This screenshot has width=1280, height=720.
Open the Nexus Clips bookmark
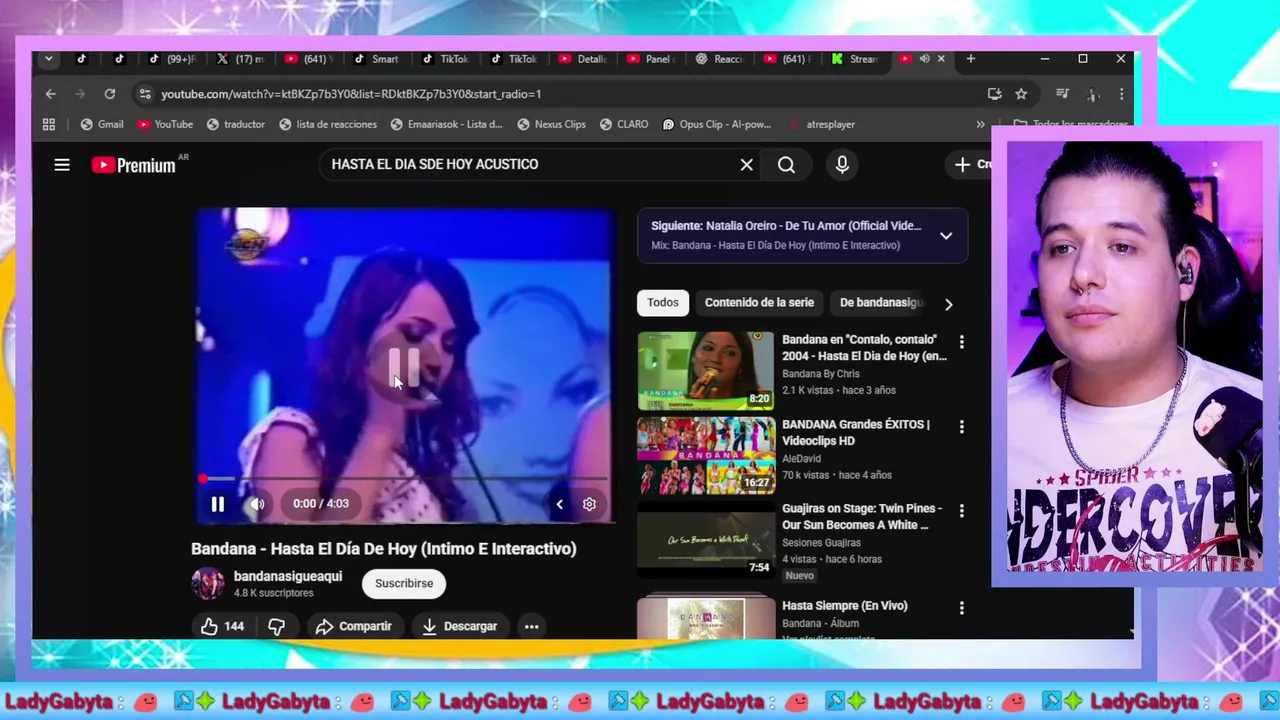(551, 125)
